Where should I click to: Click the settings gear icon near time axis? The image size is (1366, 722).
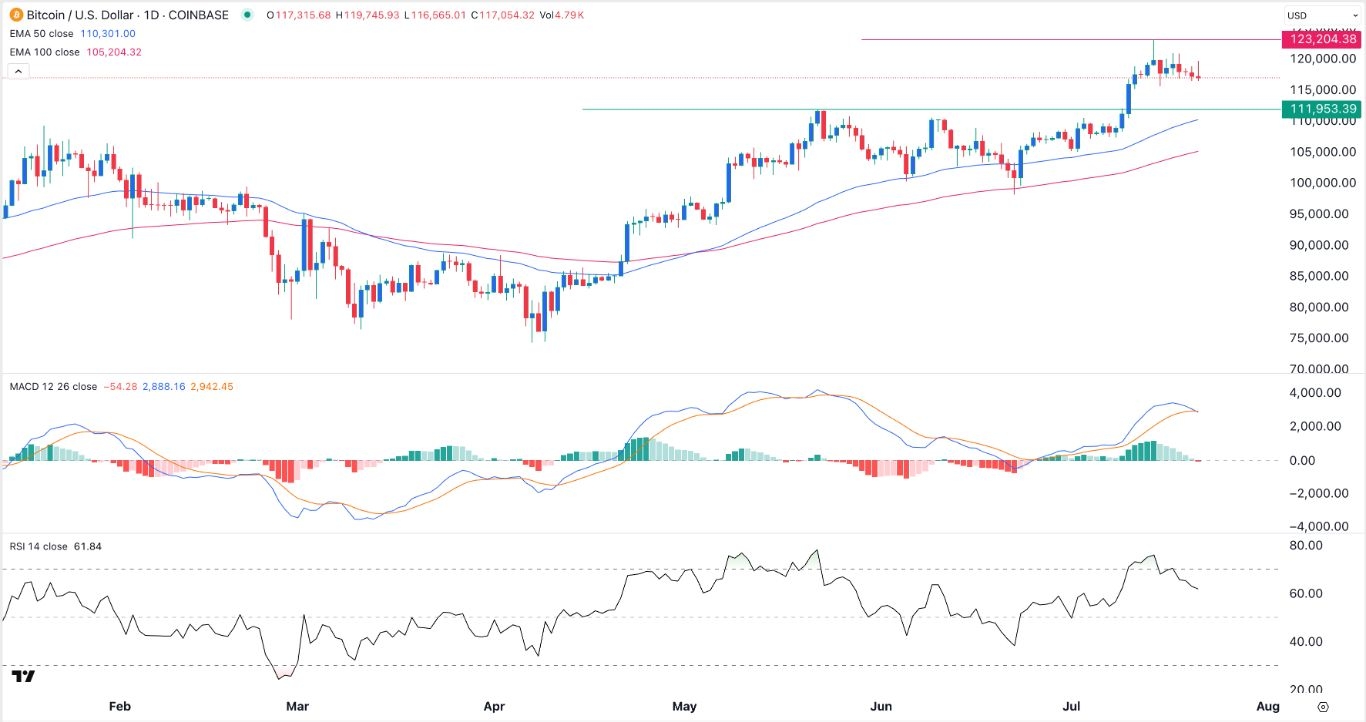coord(1323,707)
